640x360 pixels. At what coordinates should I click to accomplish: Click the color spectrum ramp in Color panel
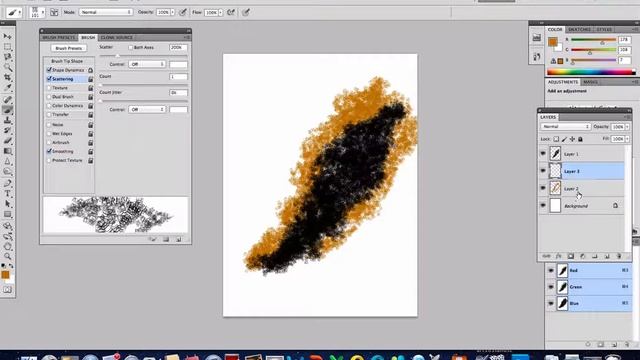591,72
